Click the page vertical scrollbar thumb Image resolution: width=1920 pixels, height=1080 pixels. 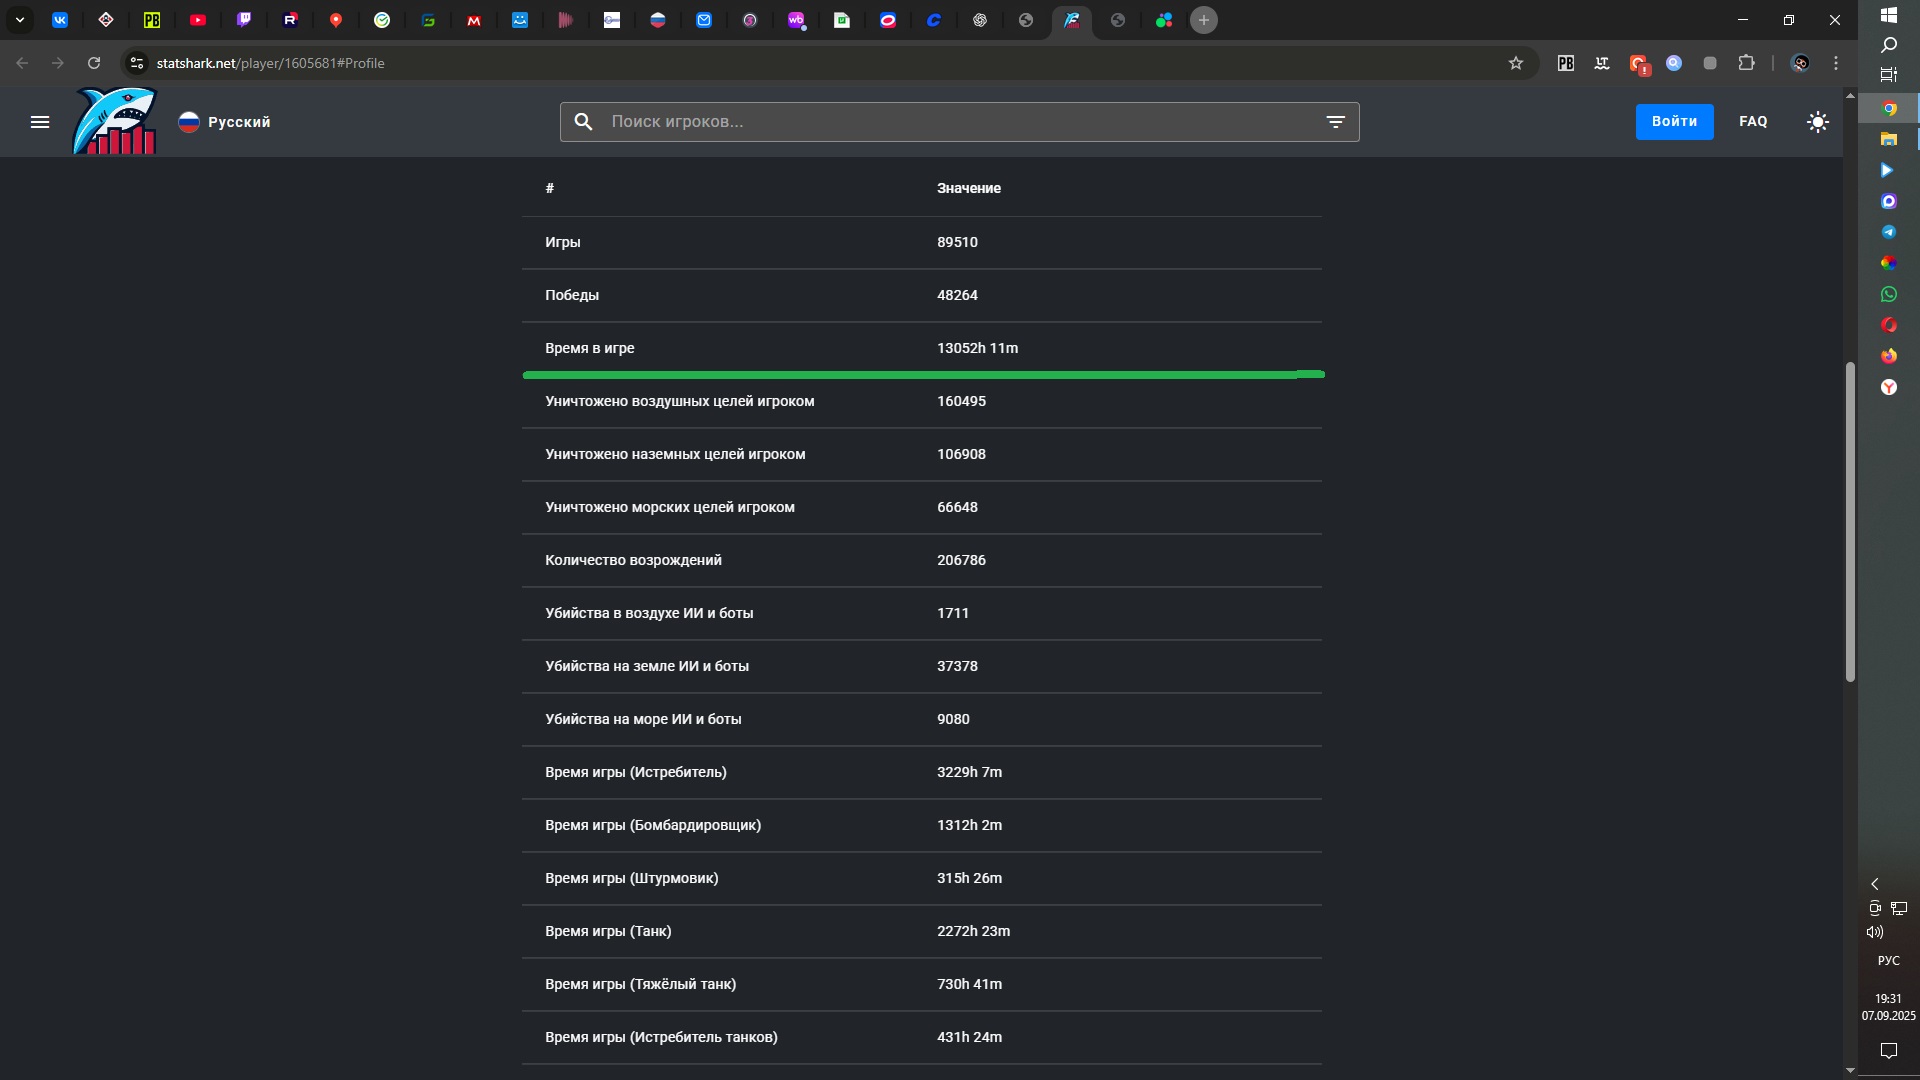pos(1850,520)
